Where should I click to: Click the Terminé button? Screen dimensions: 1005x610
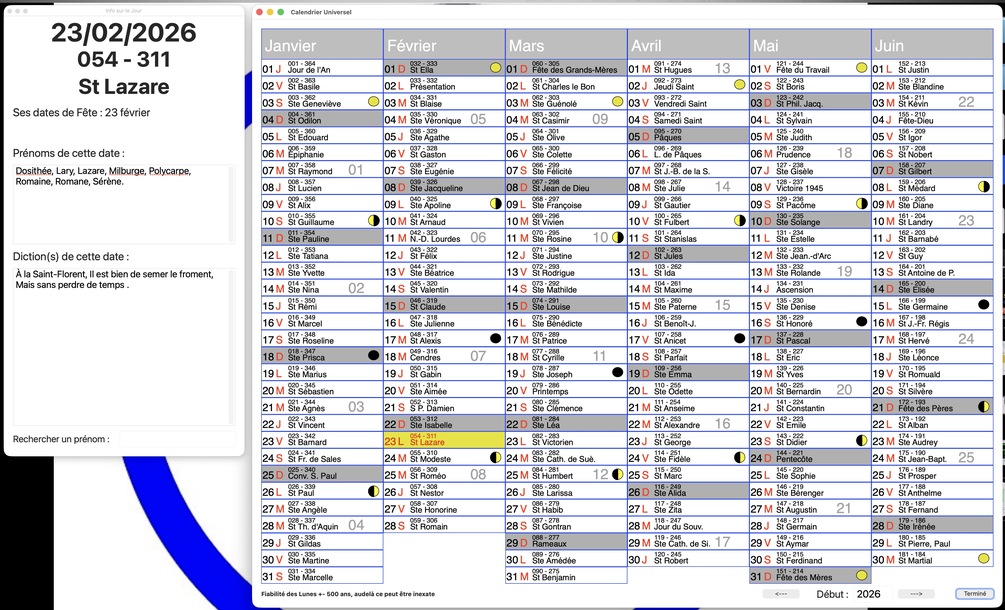point(975,594)
